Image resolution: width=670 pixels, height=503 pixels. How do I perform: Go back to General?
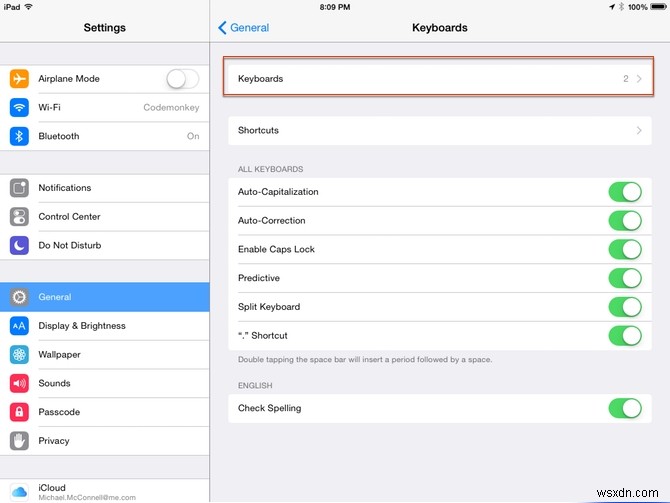click(244, 28)
